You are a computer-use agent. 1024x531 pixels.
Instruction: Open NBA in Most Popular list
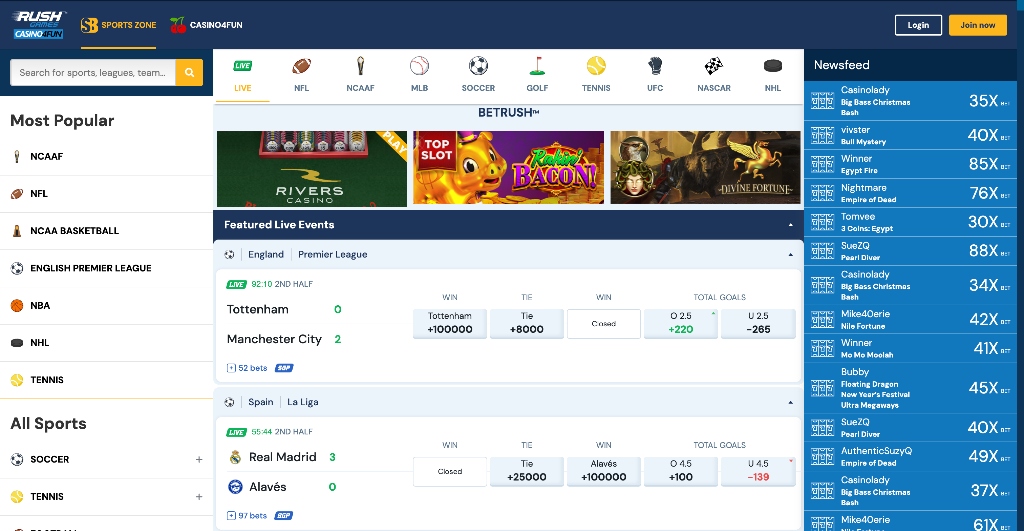[106, 306]
